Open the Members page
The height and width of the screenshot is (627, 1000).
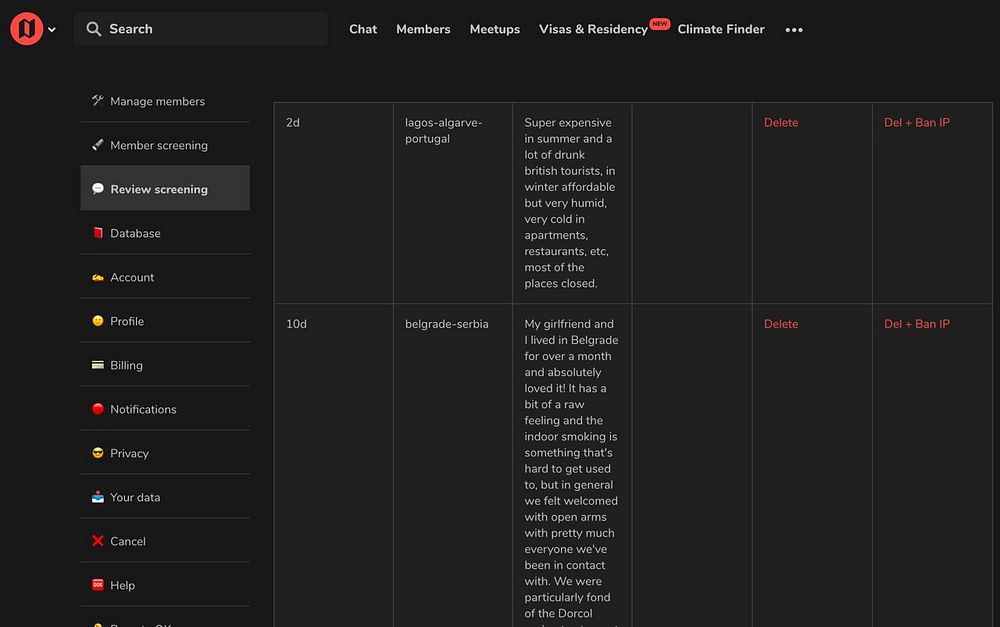[423, 29]
